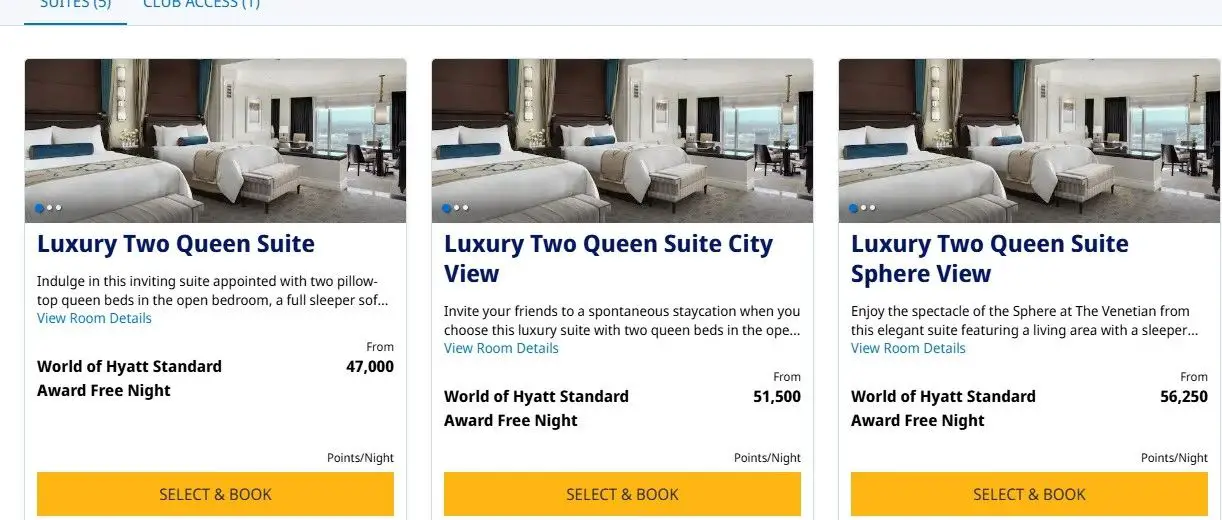This screenshot has height=520, width=1222.
Task: Select & Book the 47,000-point suite
Action: (x=215, y=494)
